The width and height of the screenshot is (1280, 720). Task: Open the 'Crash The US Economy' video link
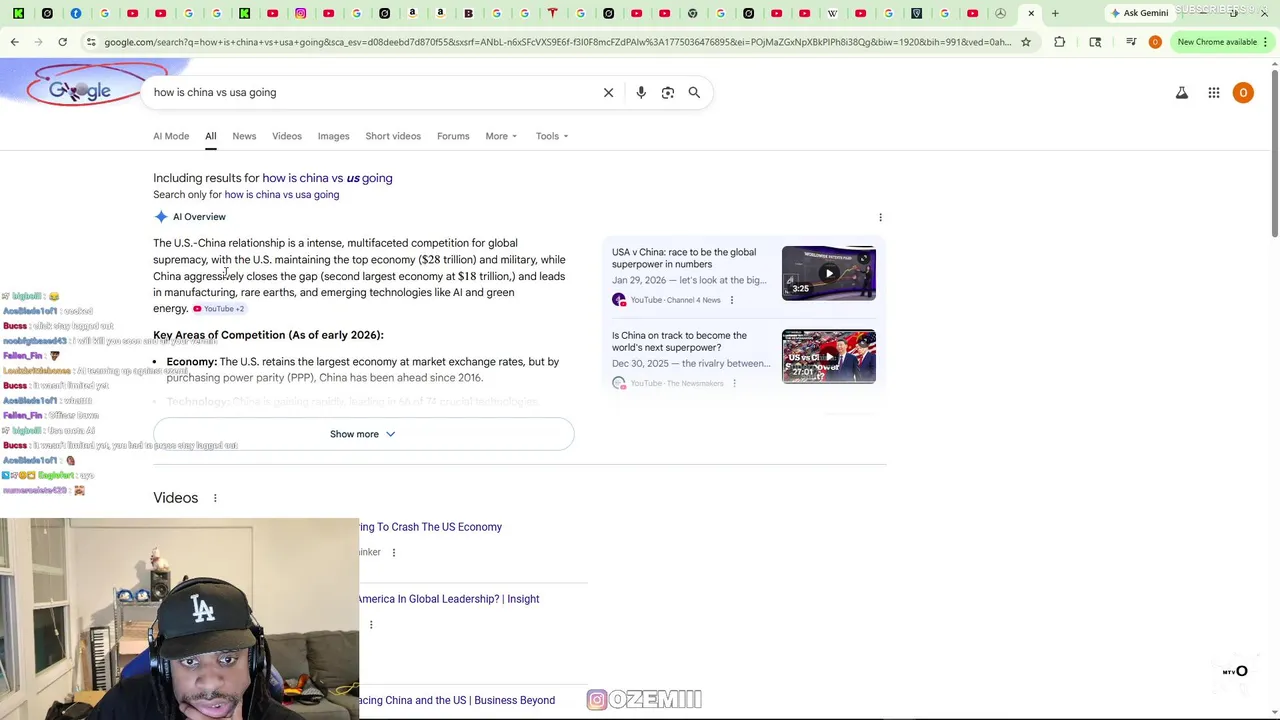pos(430,527)
